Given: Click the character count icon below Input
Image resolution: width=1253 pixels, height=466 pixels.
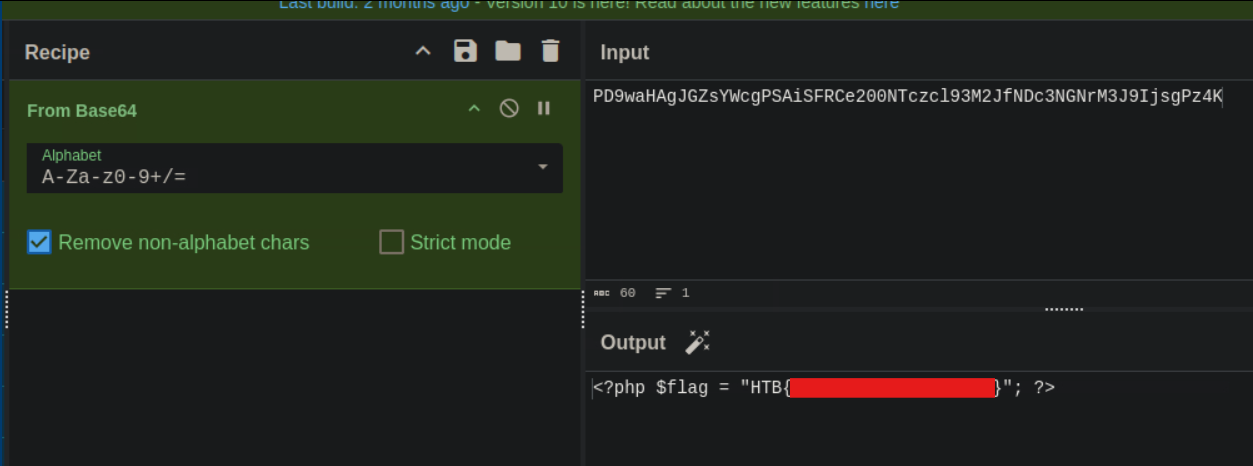Looking at the screenshot, I should (601, 293).
